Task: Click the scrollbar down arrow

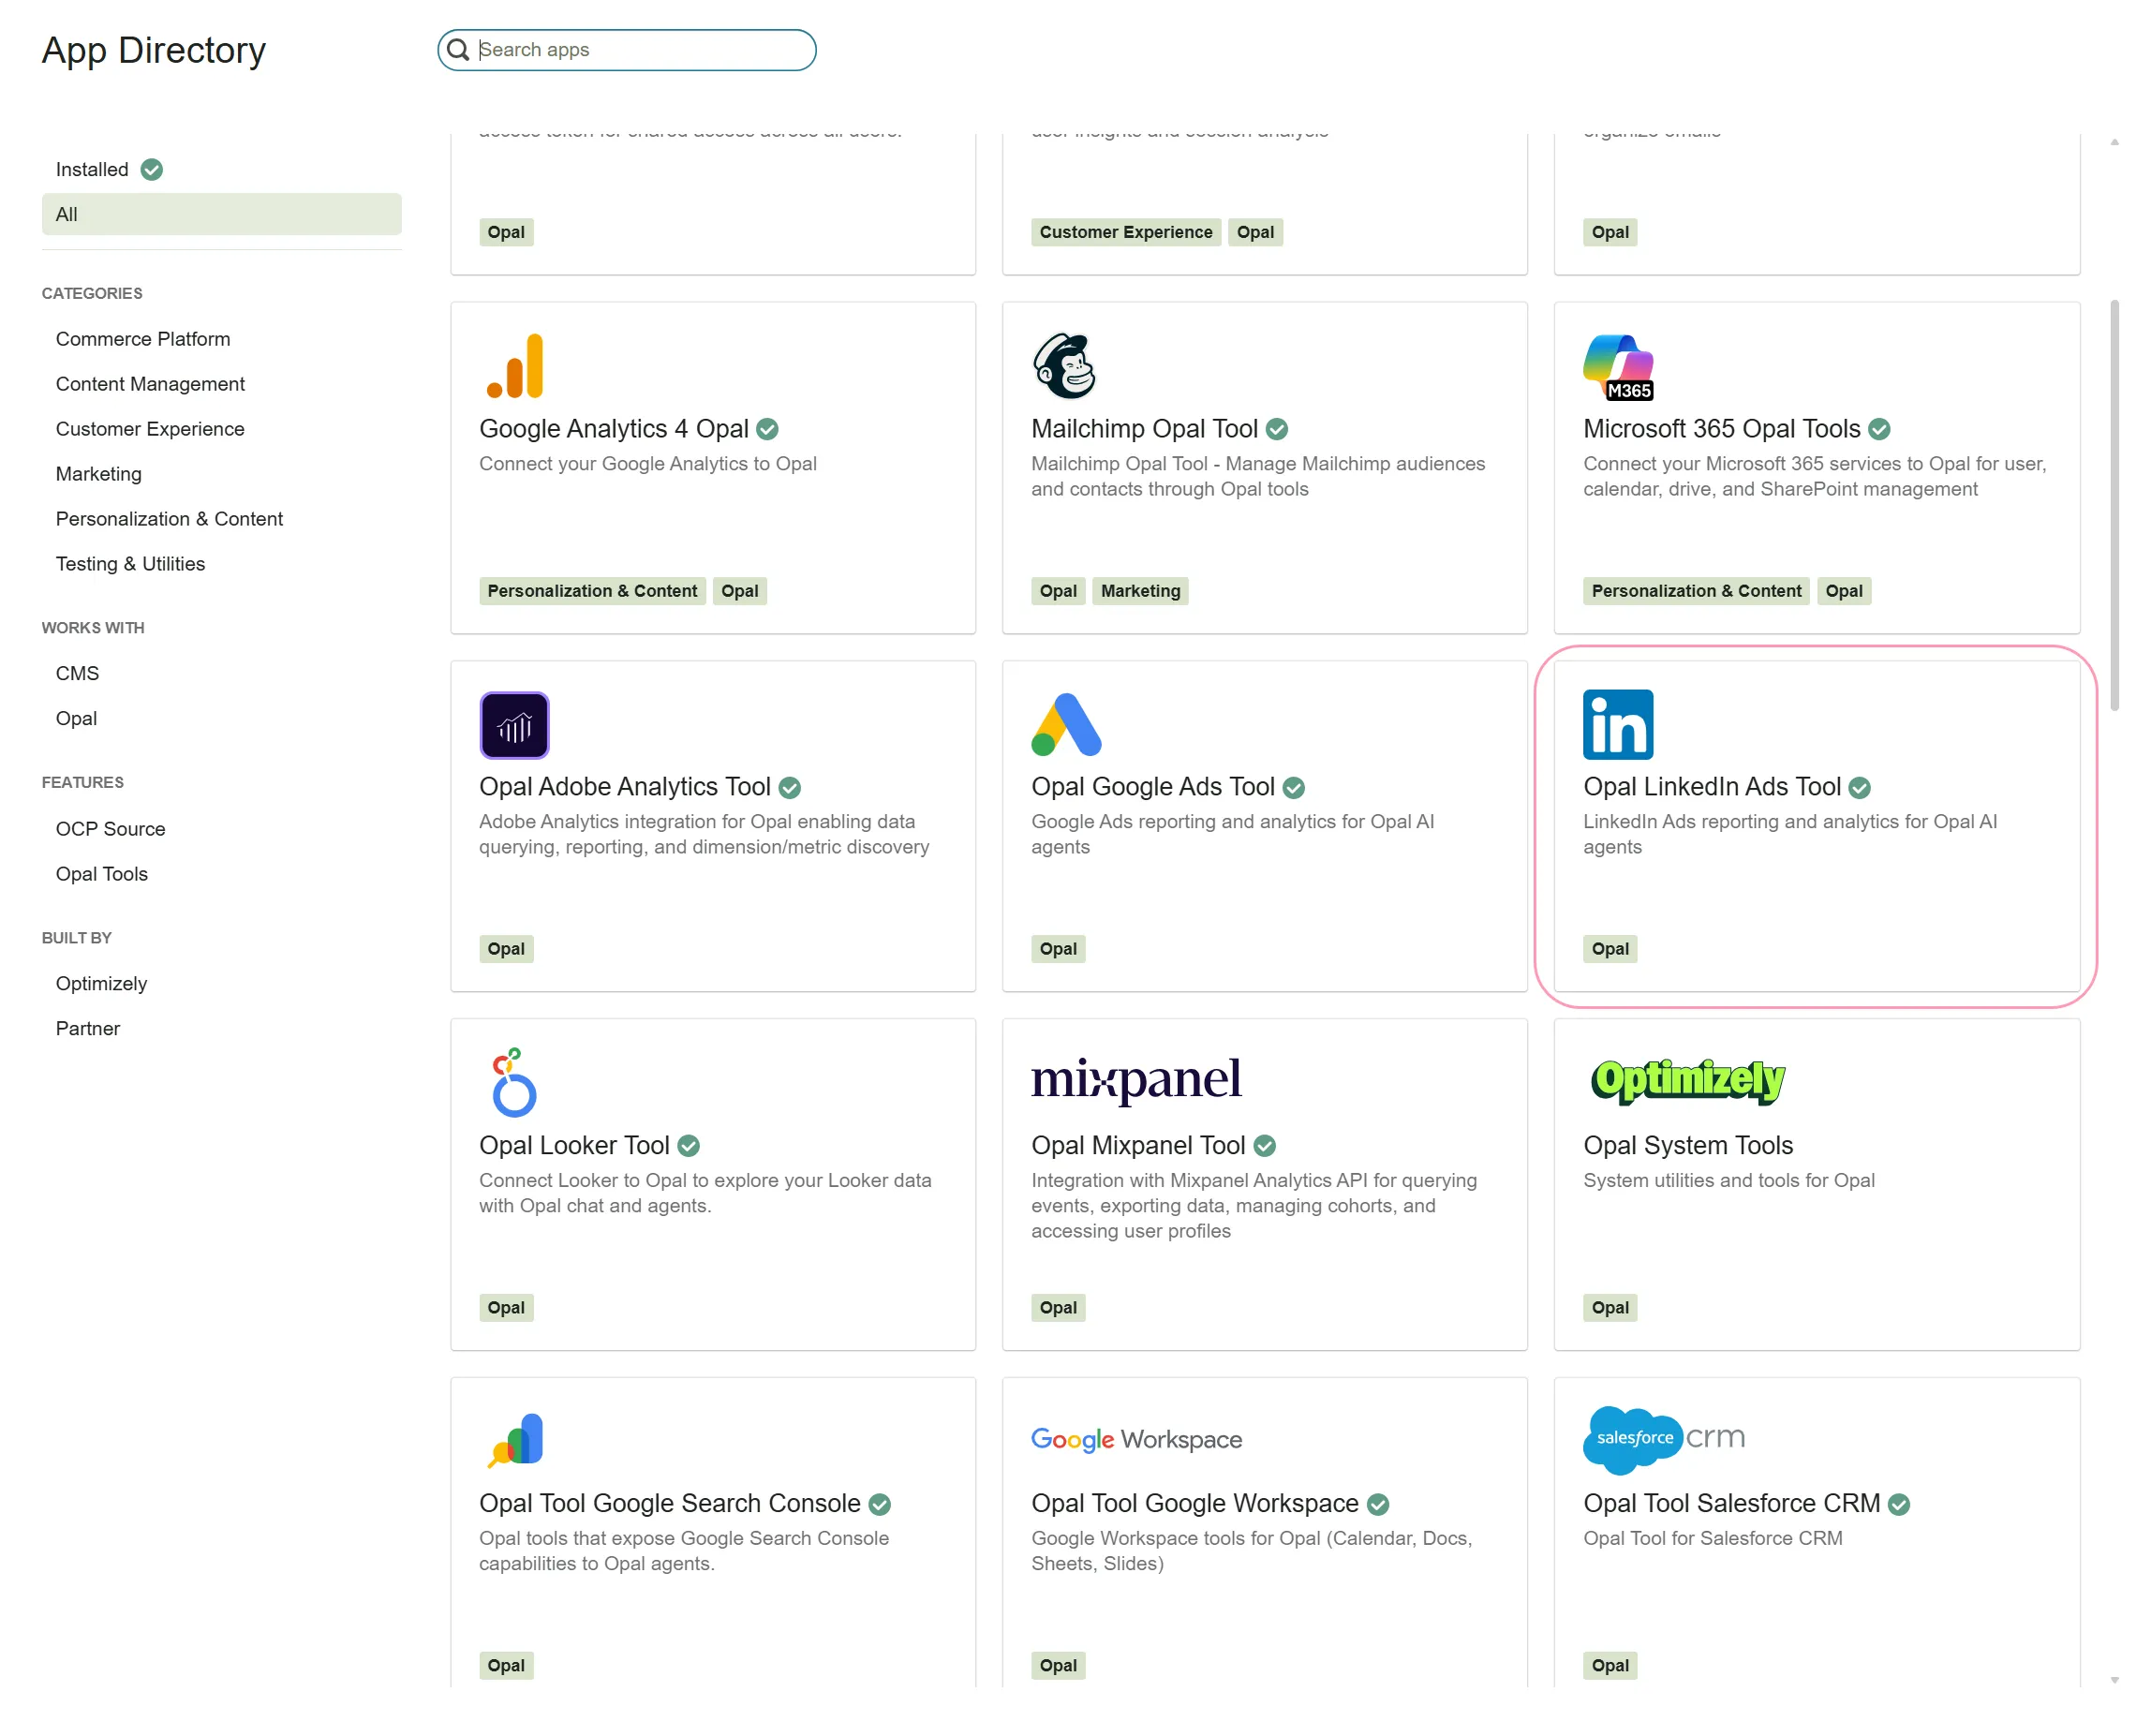Action: pos(2114,1681)
